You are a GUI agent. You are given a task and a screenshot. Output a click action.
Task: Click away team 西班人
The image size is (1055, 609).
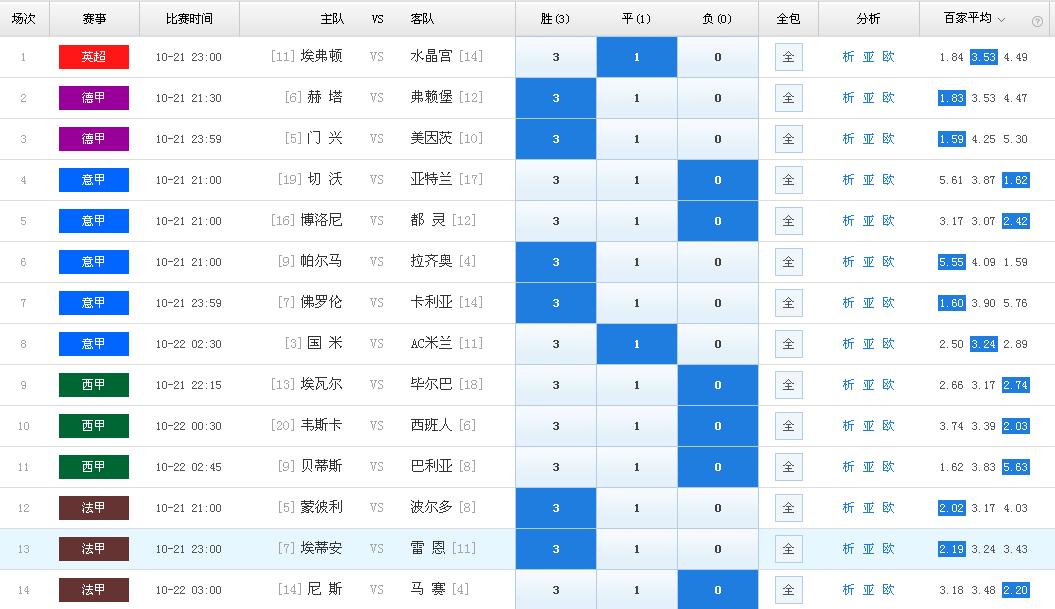click(431, 425)
